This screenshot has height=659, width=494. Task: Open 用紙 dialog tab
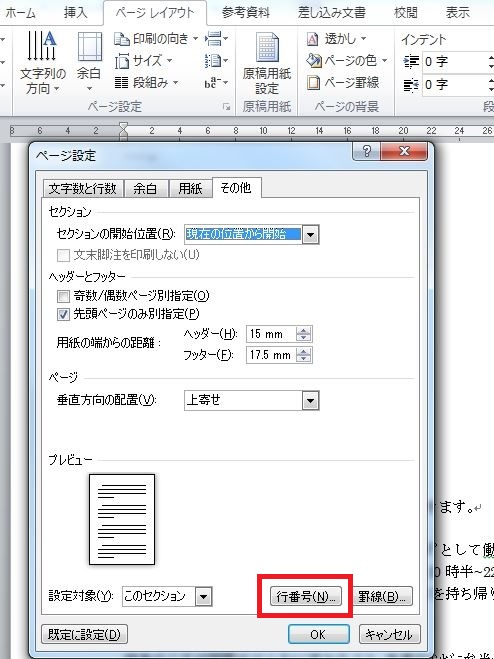[190, 188]
